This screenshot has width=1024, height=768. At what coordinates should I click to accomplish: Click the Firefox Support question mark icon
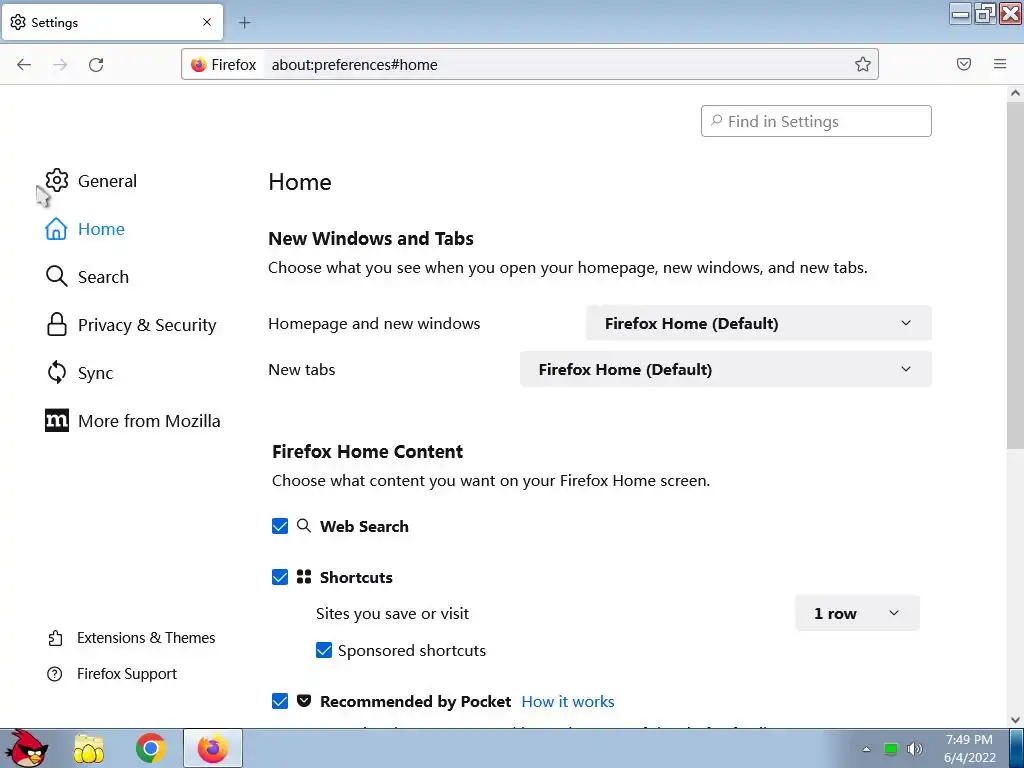[x=55, y=674]
